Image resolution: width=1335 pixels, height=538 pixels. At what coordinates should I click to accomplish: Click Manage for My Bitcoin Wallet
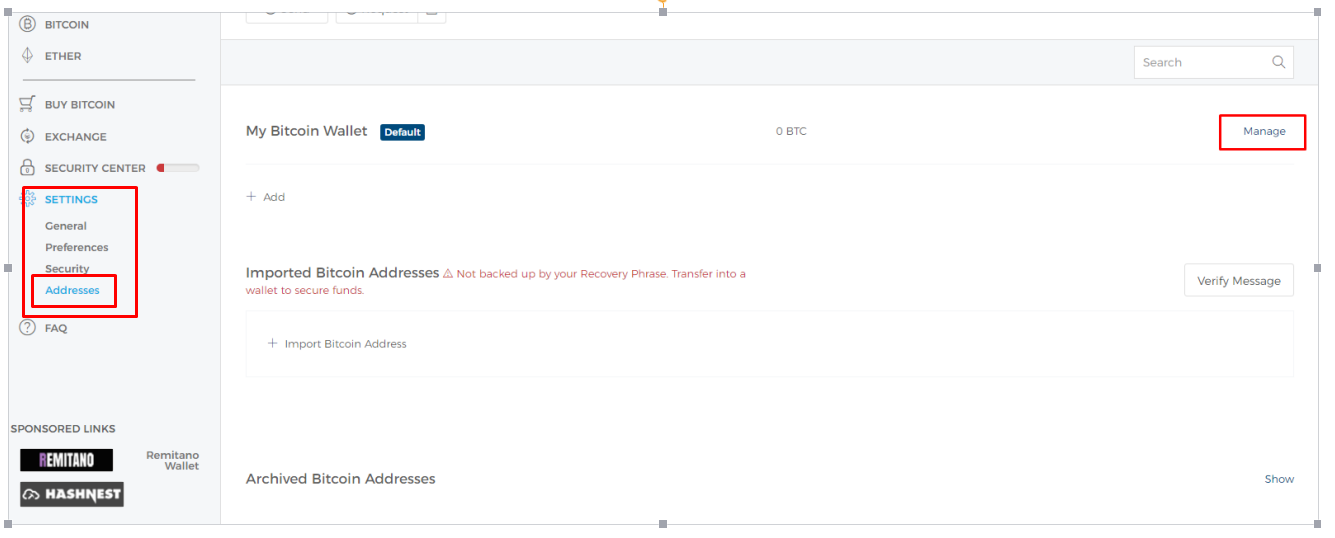(1264, 131)
